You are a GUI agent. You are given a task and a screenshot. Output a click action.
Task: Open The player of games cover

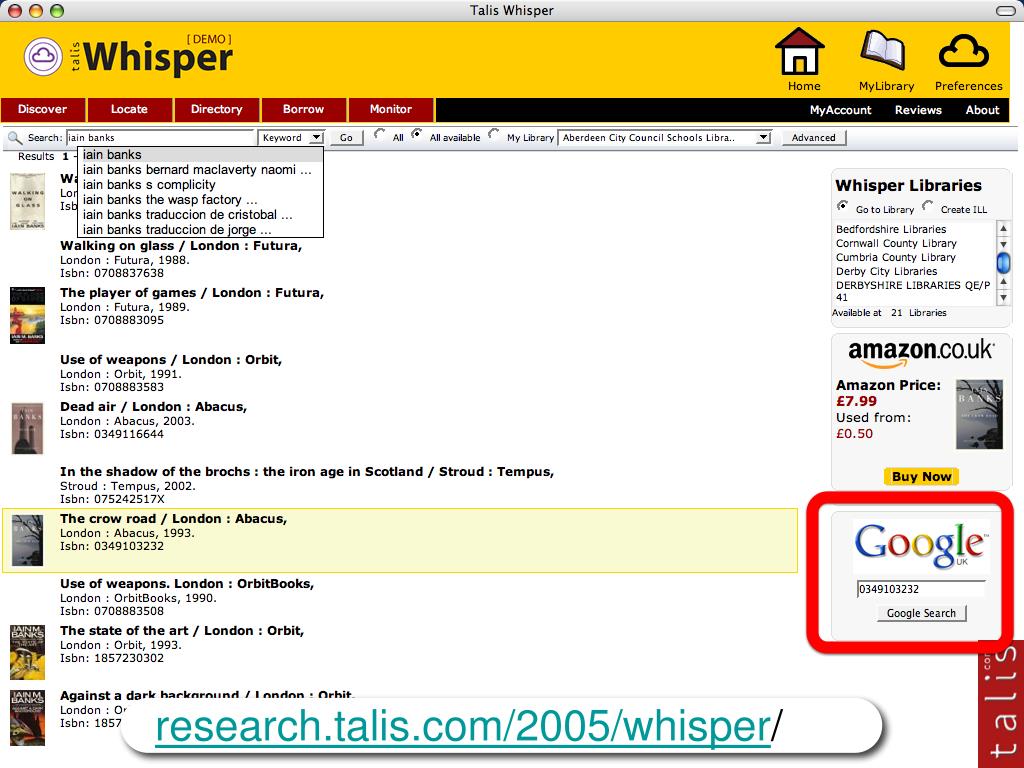[x=27, y=315]
